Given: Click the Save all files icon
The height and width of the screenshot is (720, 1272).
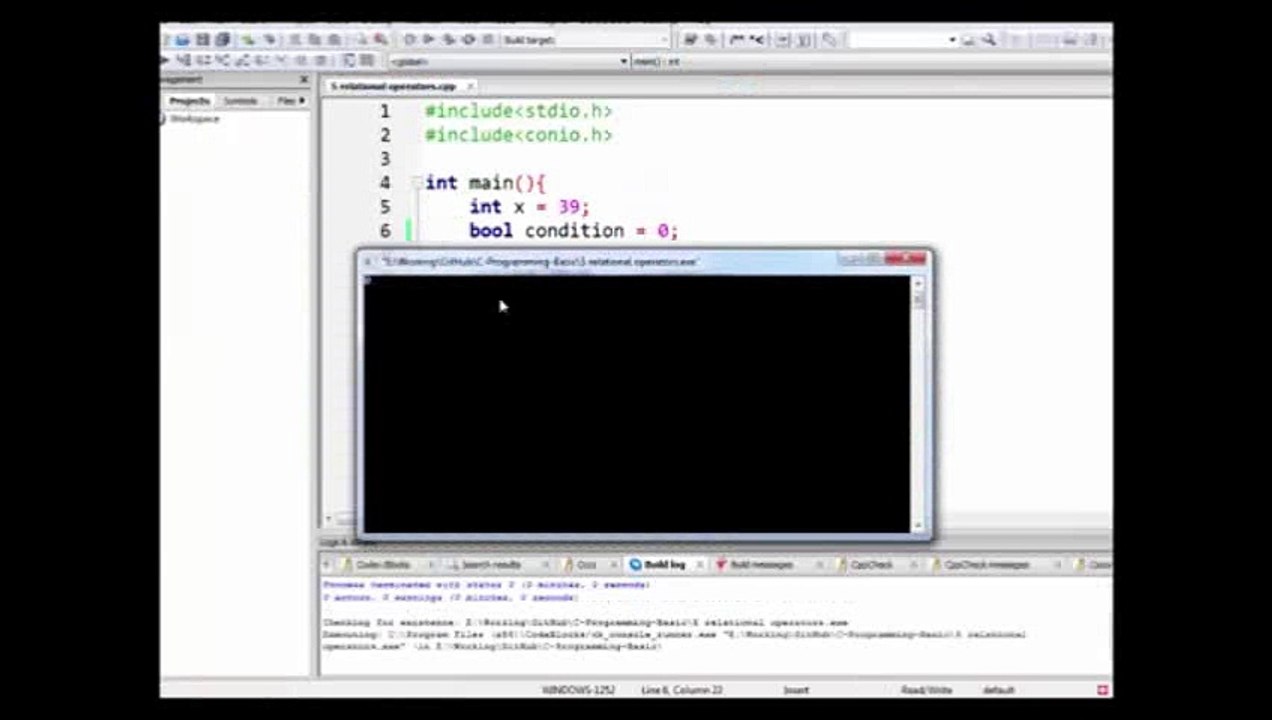Looking at the screenshot, I should coord(222,40).
